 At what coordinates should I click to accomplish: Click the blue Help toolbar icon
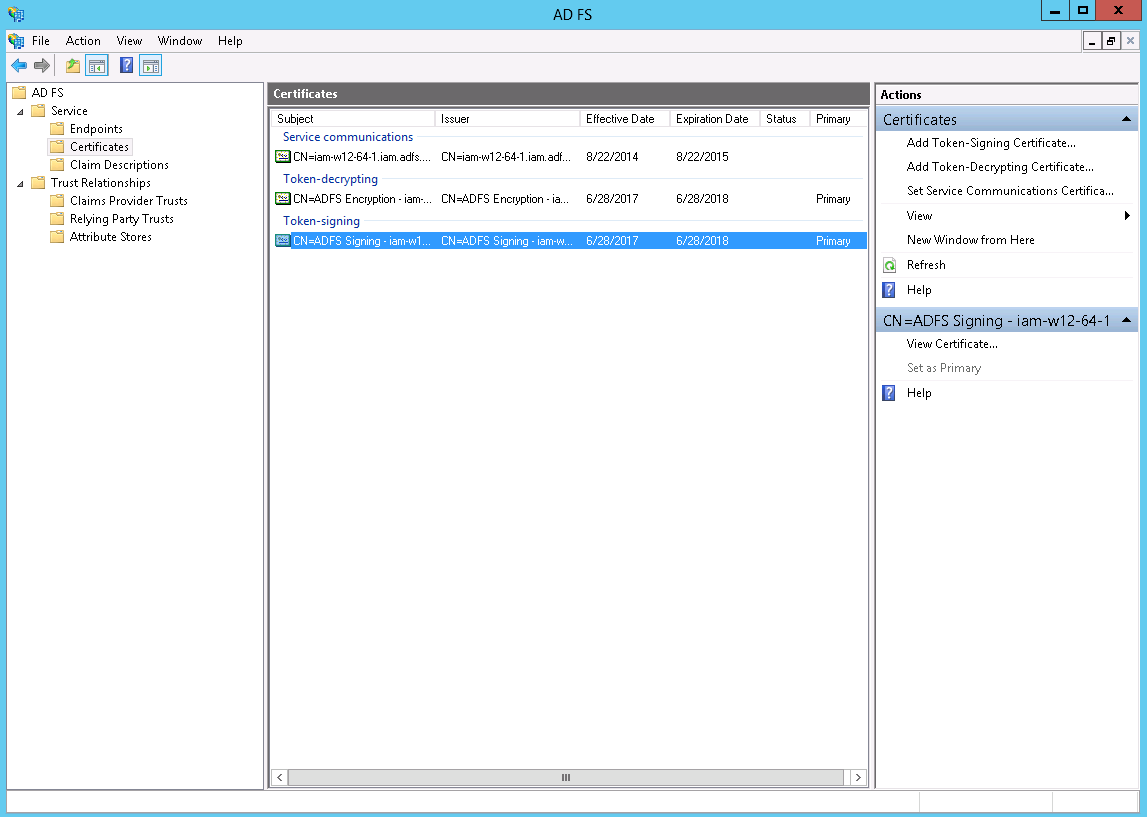[127, 66]
